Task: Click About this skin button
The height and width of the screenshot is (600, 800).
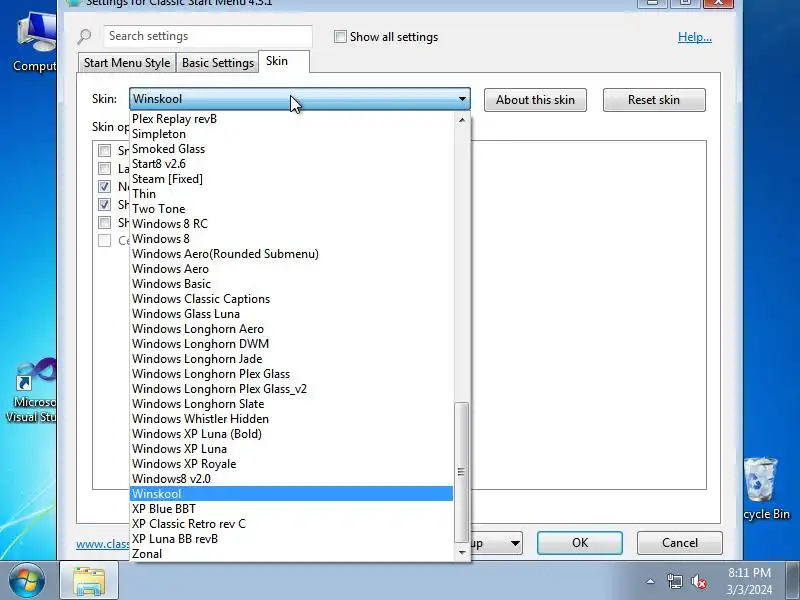Action: [535, 100]
